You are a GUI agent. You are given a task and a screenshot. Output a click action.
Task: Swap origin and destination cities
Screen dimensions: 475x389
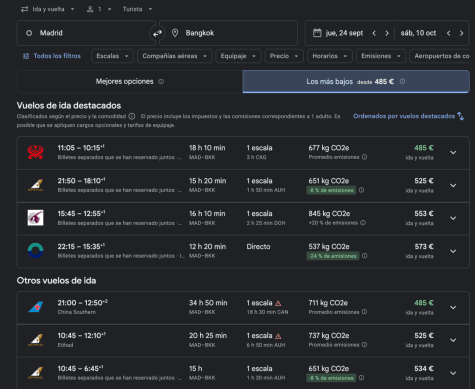pyautogui.click(x=157, y=33)
